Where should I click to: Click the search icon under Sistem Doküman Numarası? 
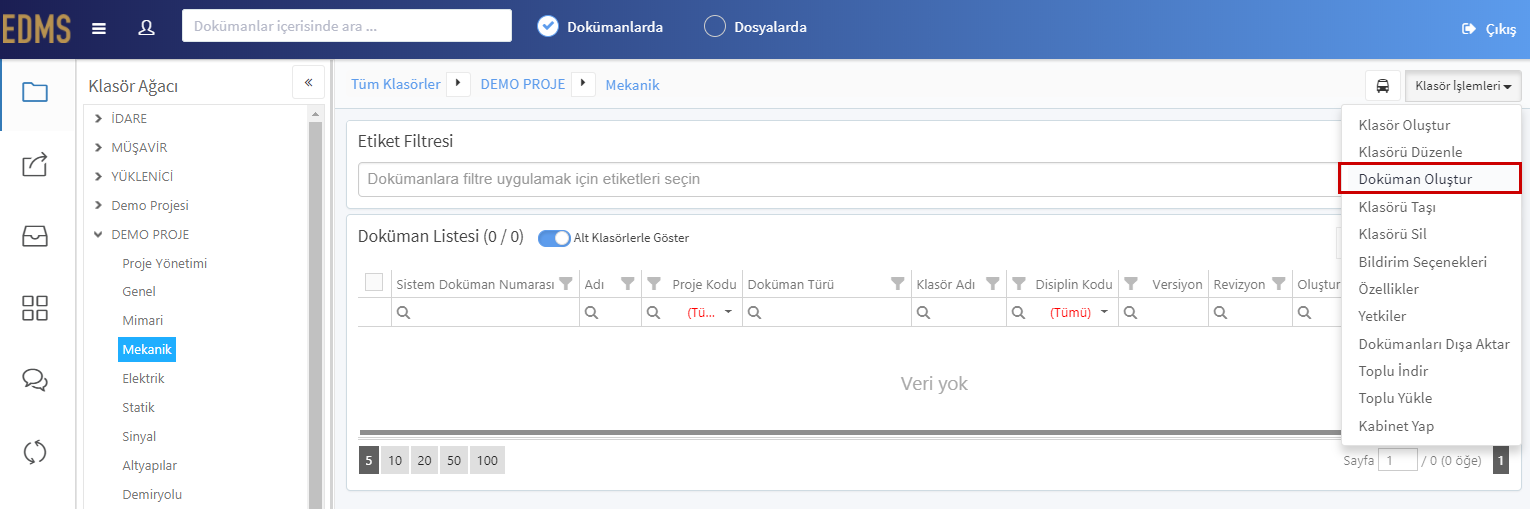tap(404, 313)
